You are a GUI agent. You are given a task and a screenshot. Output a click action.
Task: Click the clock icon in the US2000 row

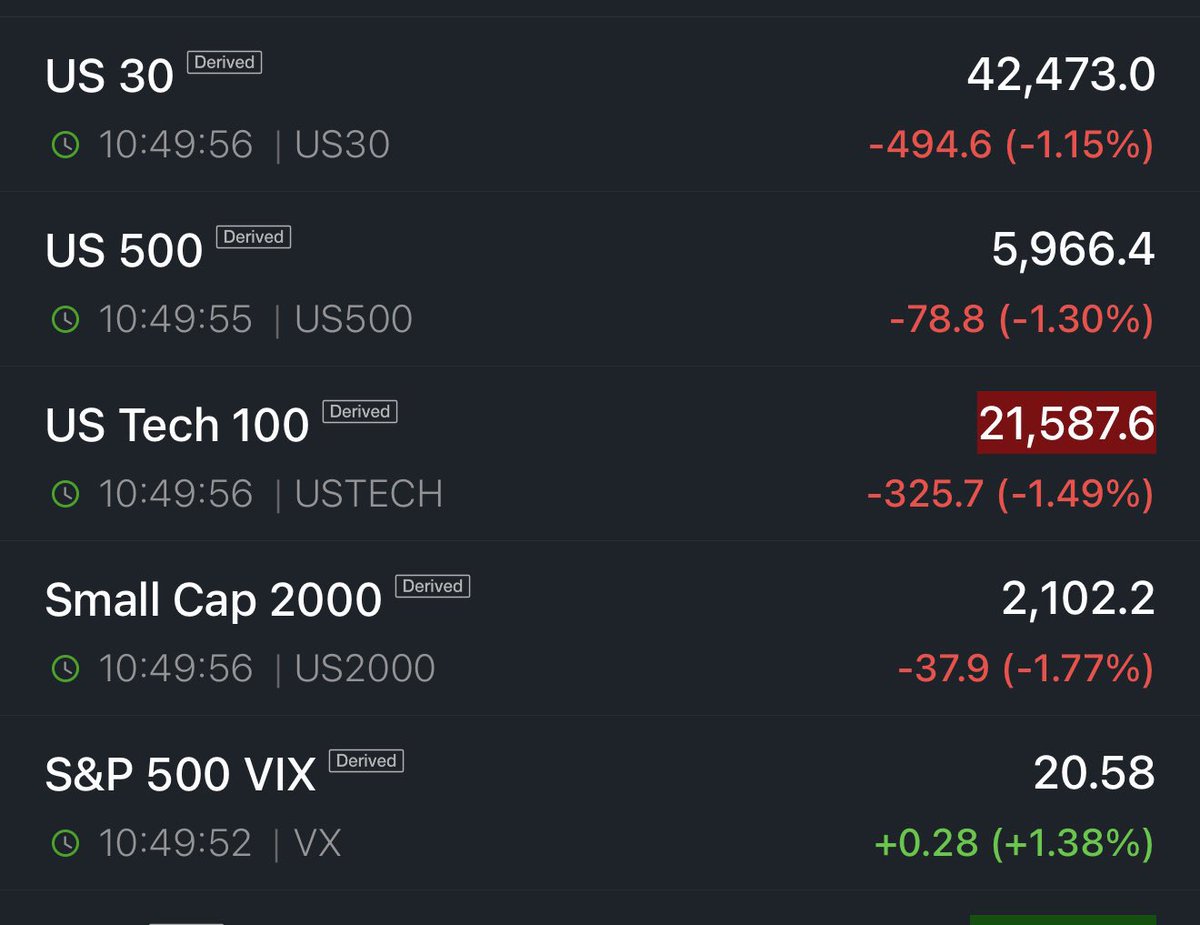click(x=65, y=669)
